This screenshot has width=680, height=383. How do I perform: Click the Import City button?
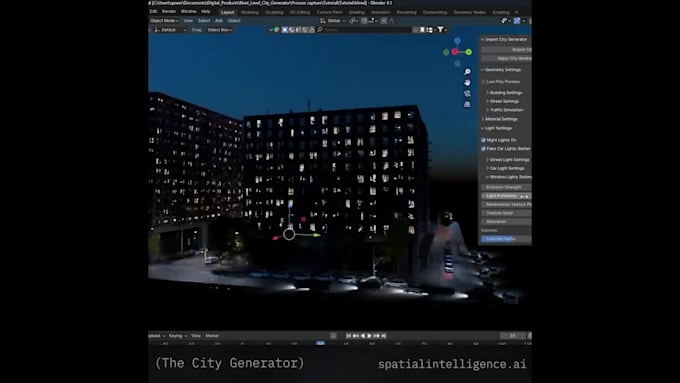pyautogui.click(x=506, y=49)
